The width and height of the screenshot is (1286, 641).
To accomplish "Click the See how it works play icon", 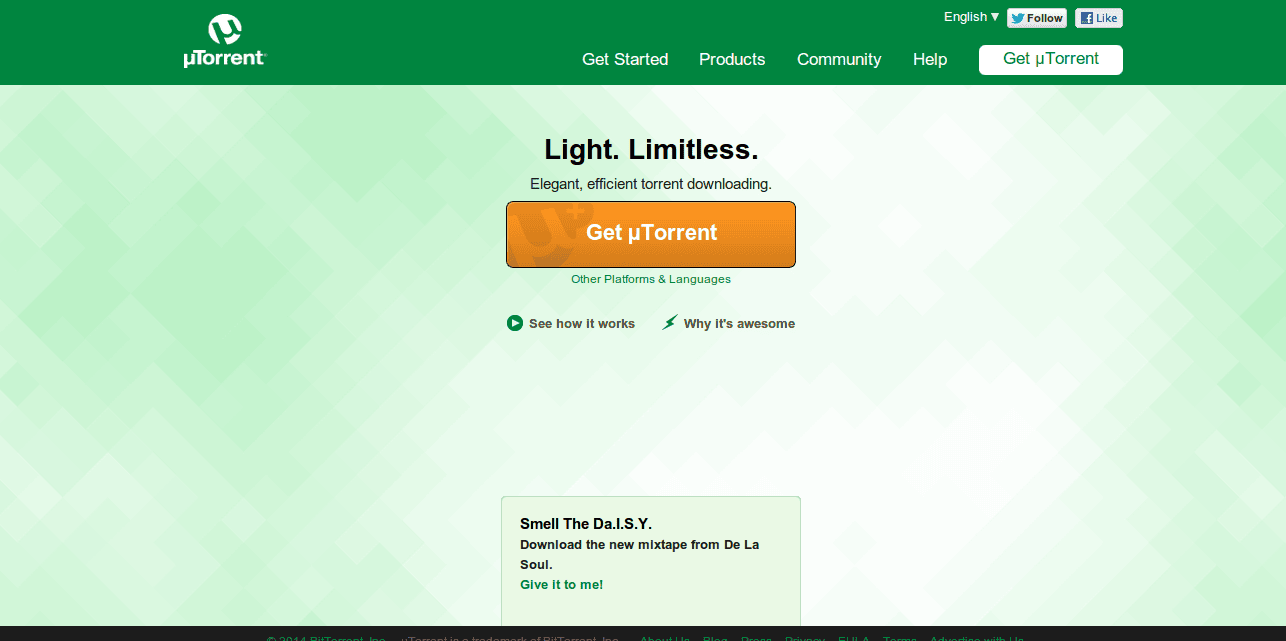I will pyautogui.click(x=515, y=323).
